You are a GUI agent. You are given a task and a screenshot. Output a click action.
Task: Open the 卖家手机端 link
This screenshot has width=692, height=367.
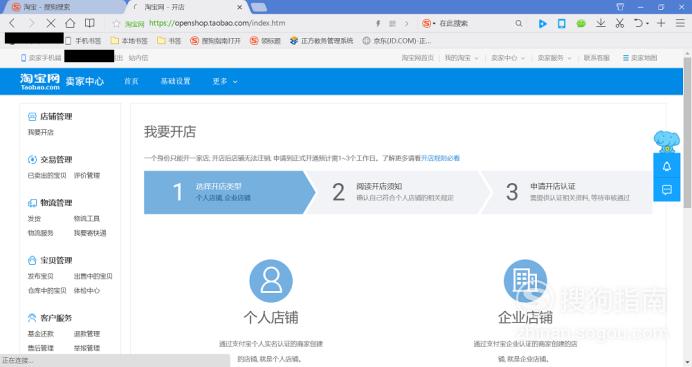click(41, 58)
